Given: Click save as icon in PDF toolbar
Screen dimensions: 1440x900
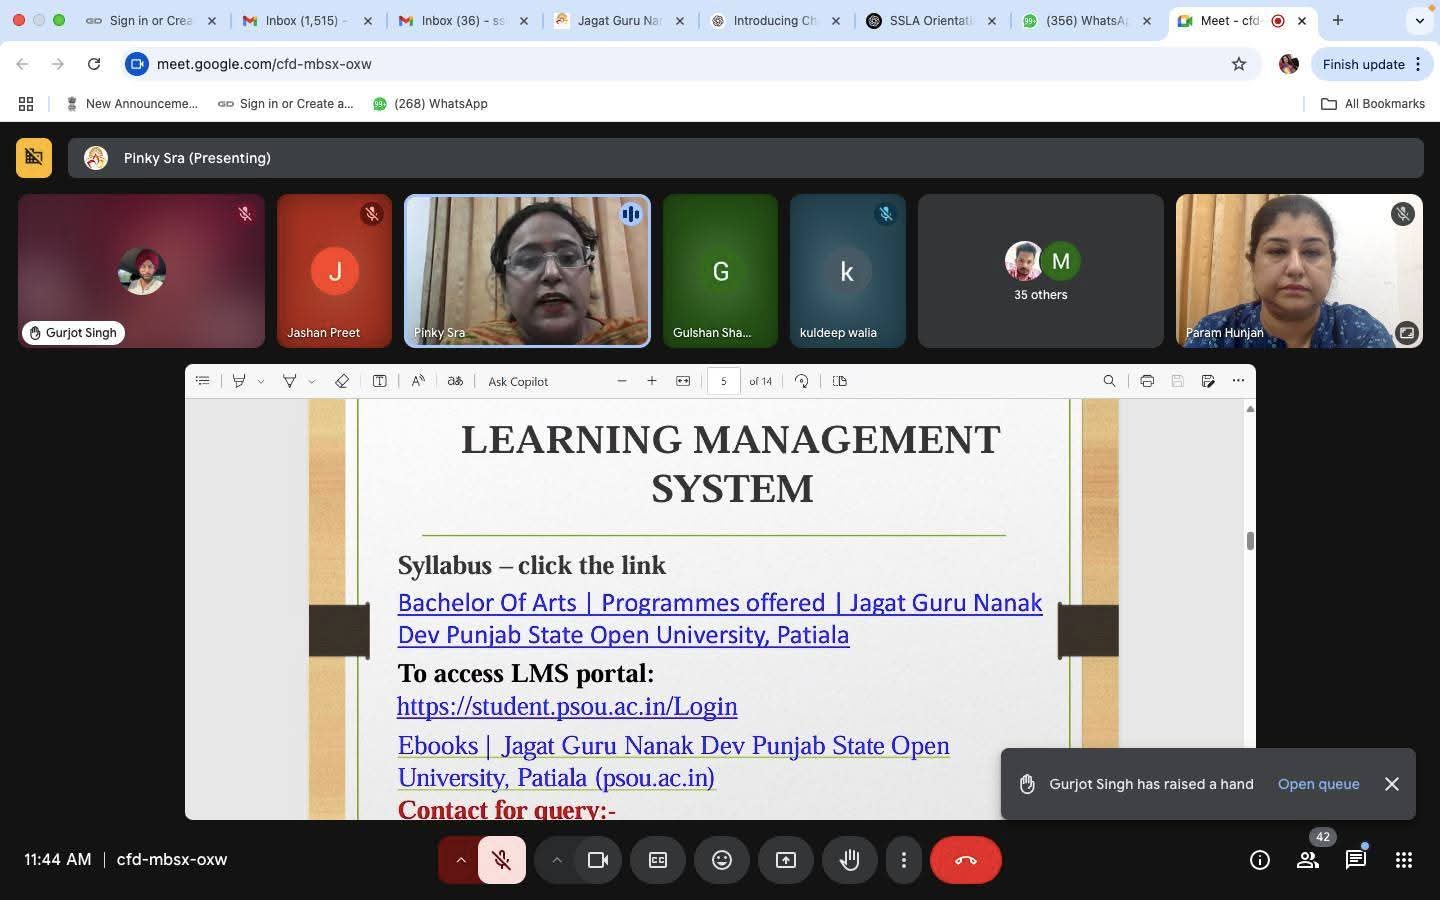Looking at the screenshot, I should click(x=1208, y=381).
